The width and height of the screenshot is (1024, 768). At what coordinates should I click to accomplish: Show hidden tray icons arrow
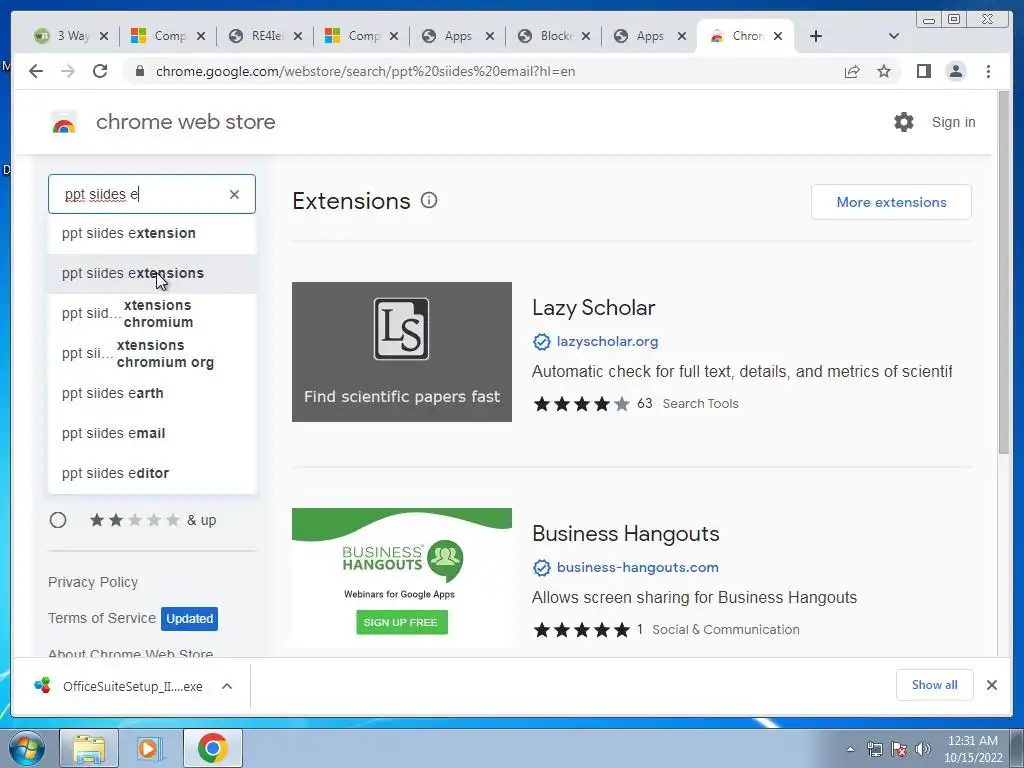[850, 749]
